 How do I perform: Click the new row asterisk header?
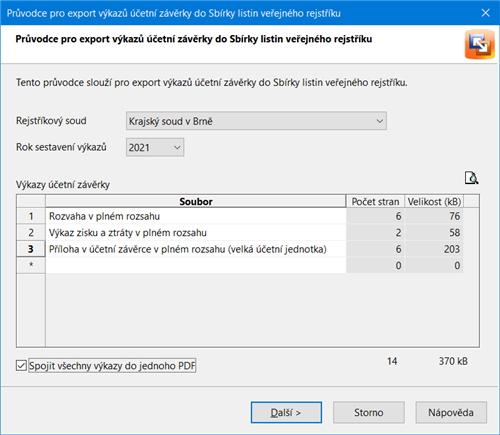[x=31, y=266]
